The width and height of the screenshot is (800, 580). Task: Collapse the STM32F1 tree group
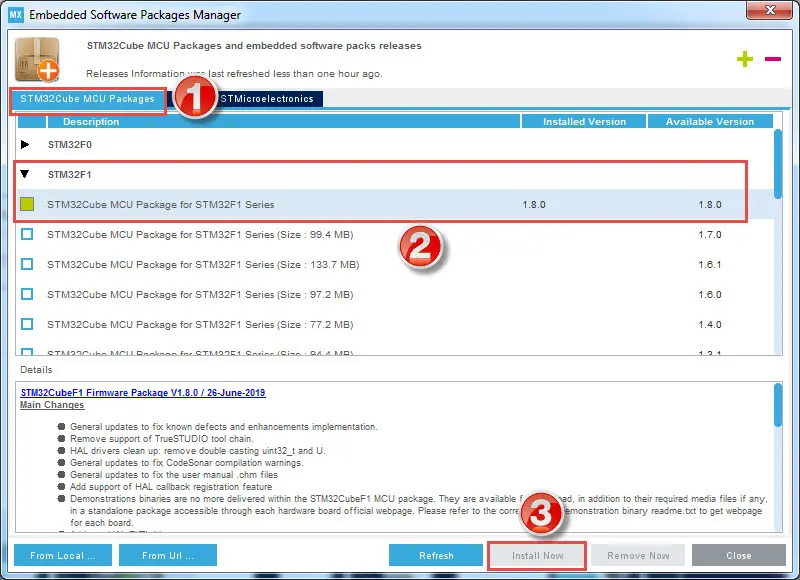(x=26, y=174)
